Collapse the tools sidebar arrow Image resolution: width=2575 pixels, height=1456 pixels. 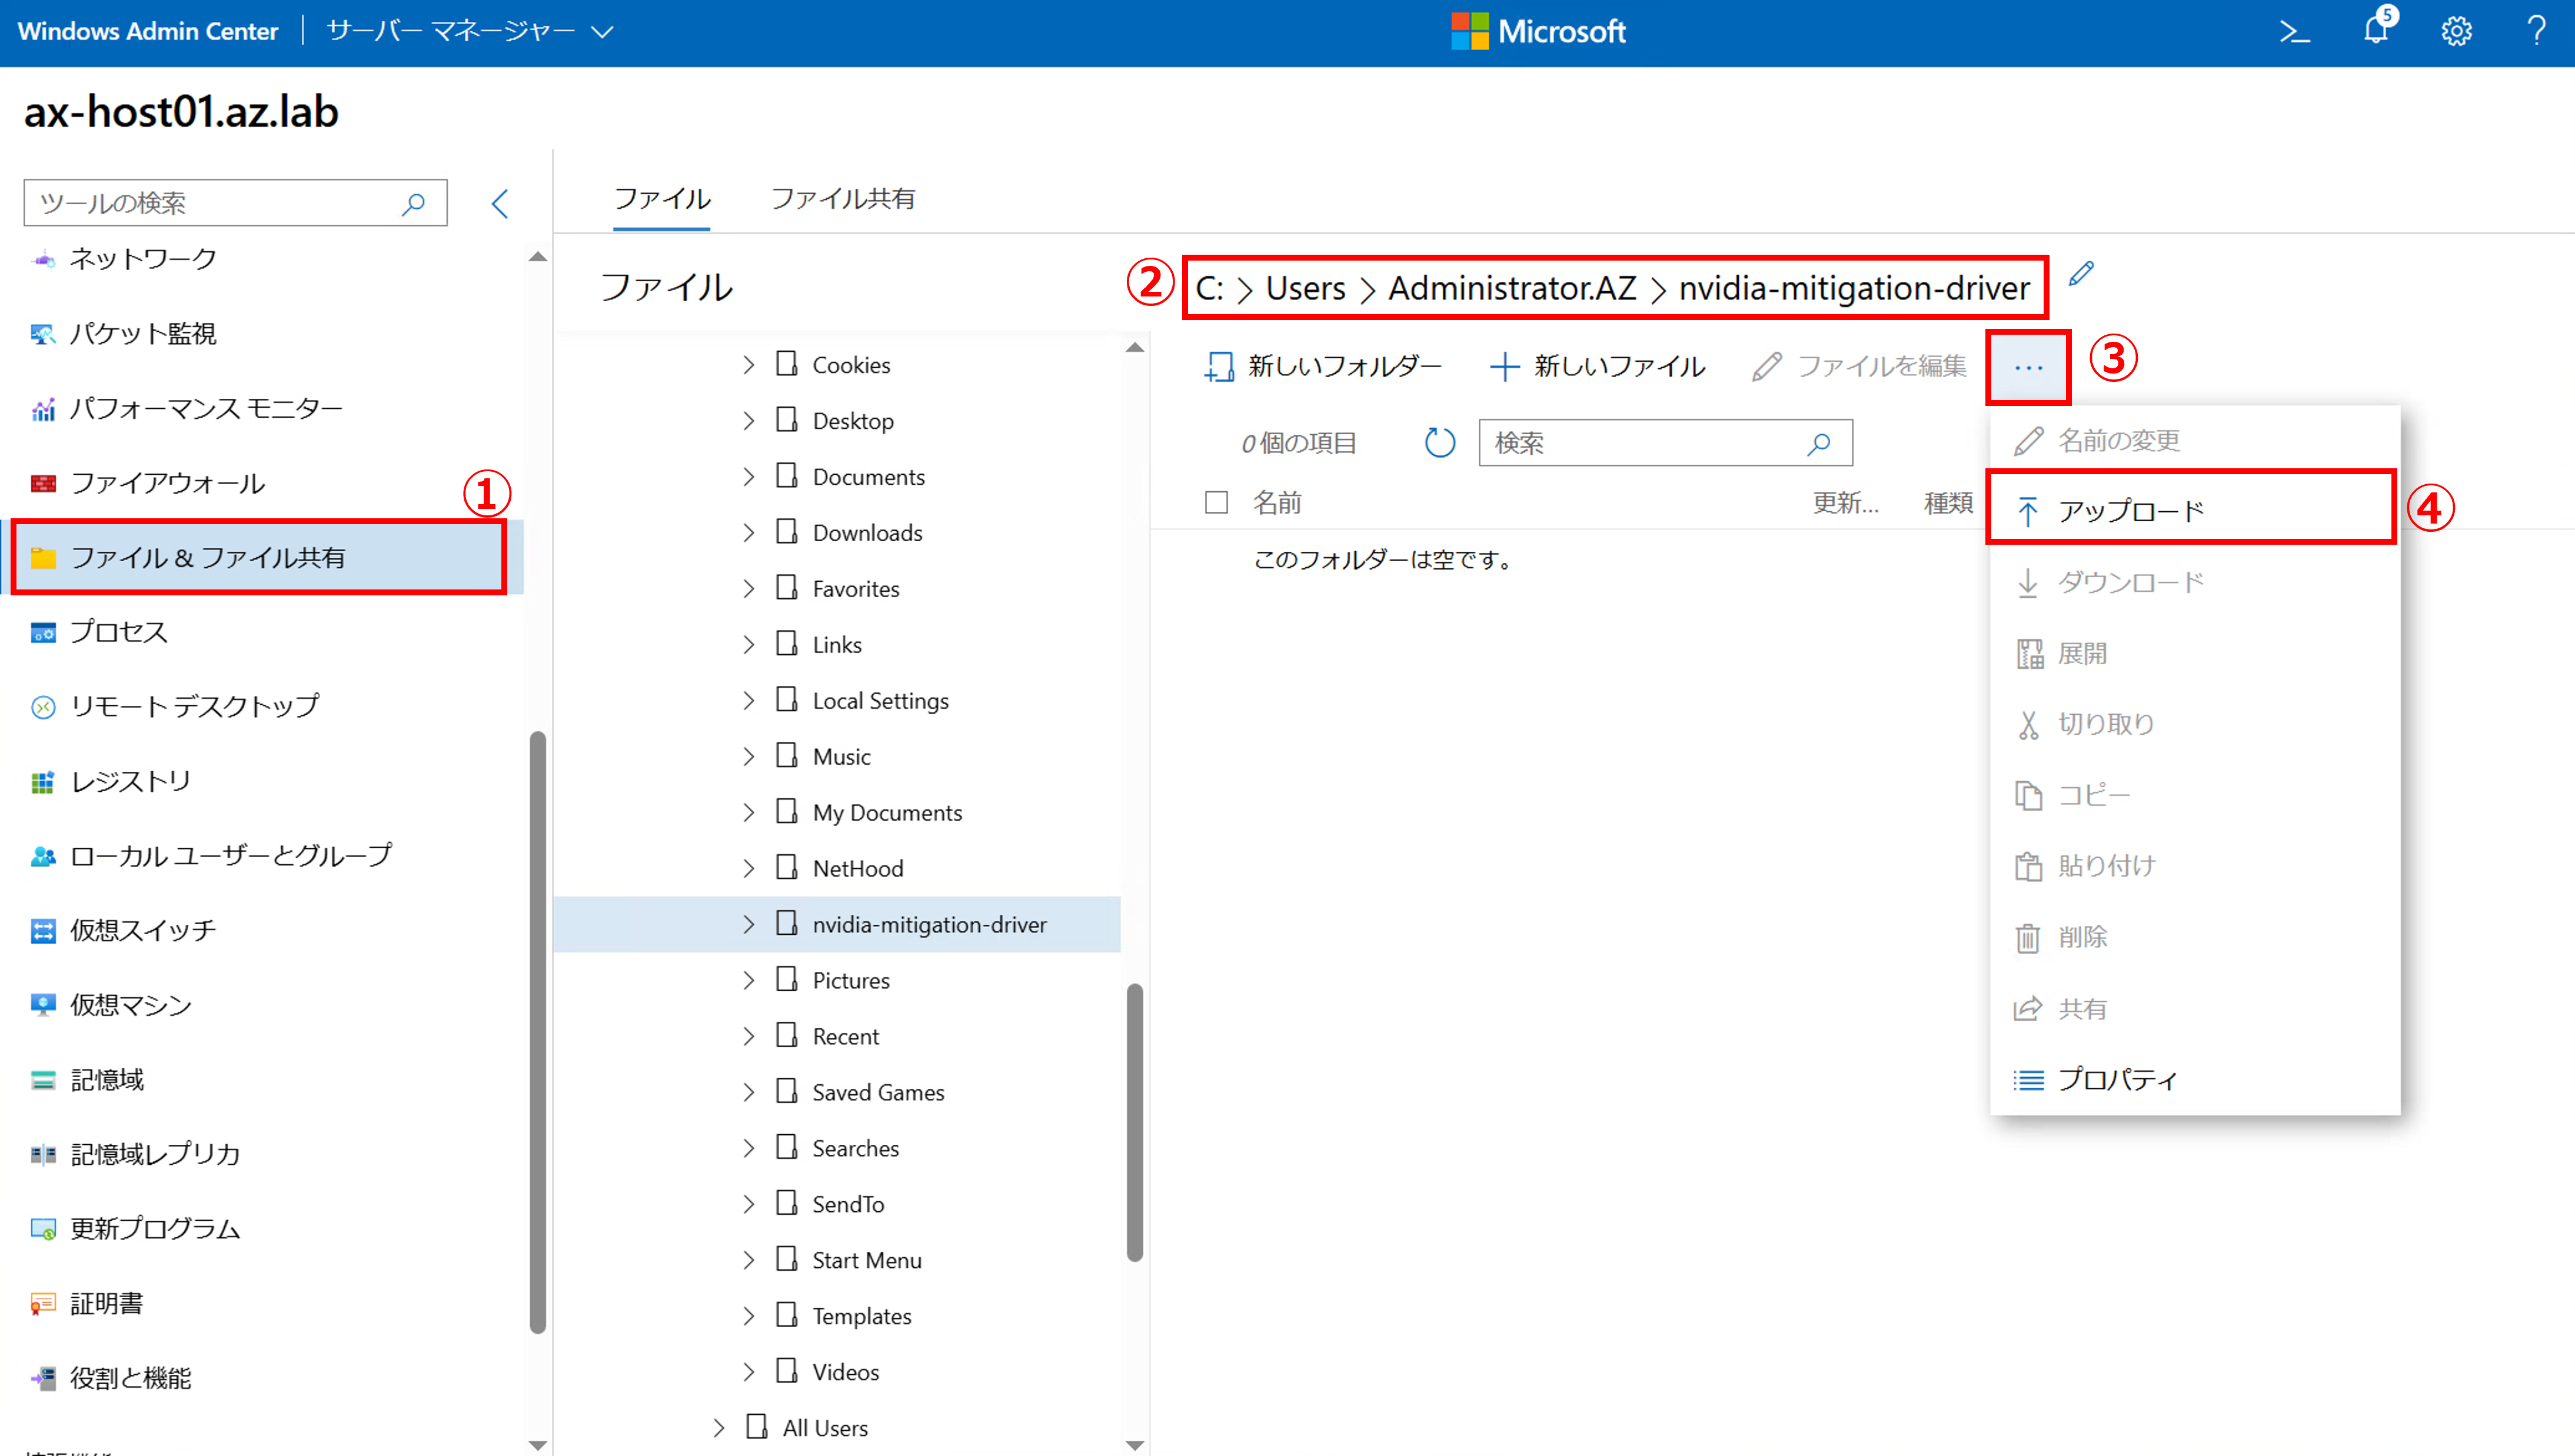(500, 204)
